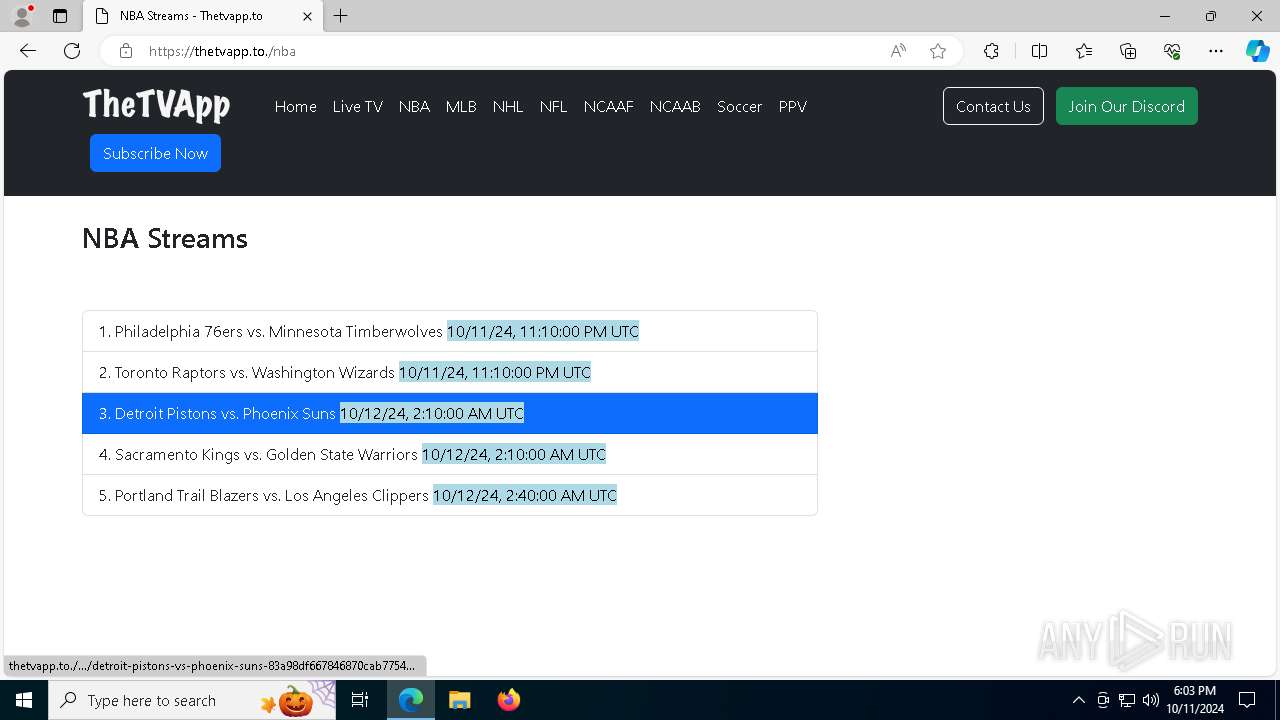
Task: Open Collections icon
Action: 1128,51
